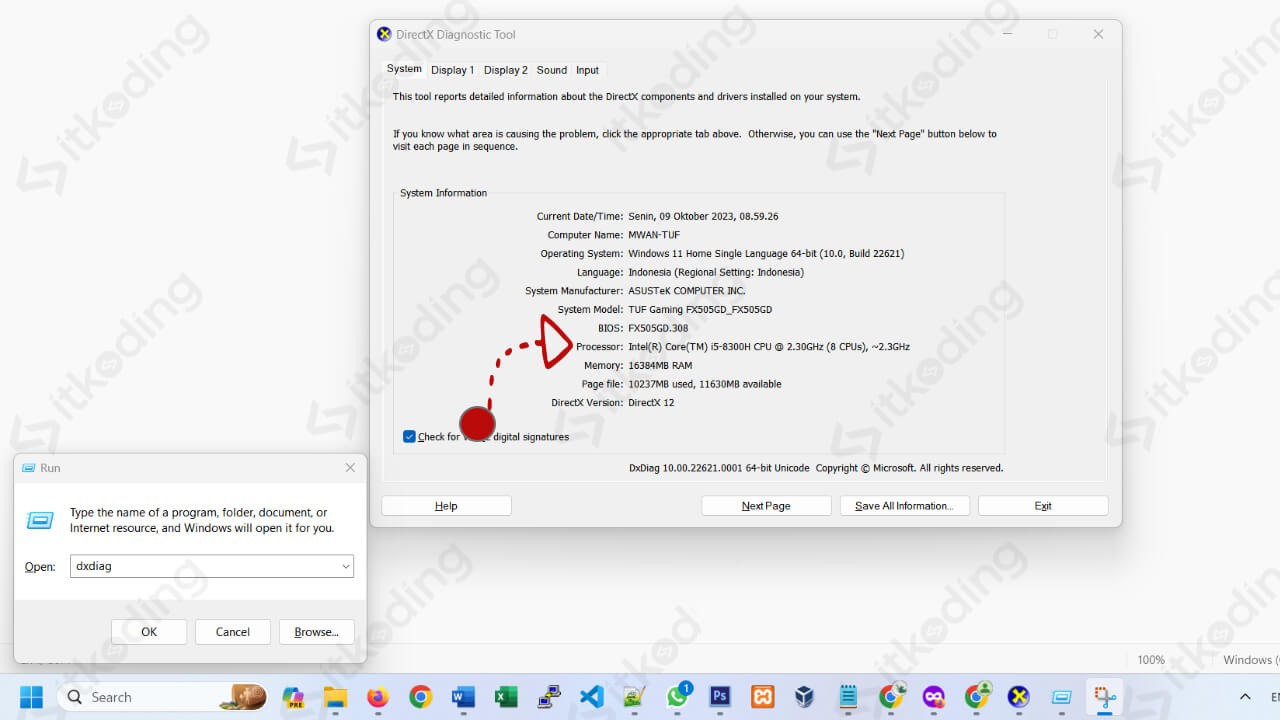Switch to the Run dialog taskbar icon
The width and height of the screenshot is (1280, 720).
(x=1062, y=697)
